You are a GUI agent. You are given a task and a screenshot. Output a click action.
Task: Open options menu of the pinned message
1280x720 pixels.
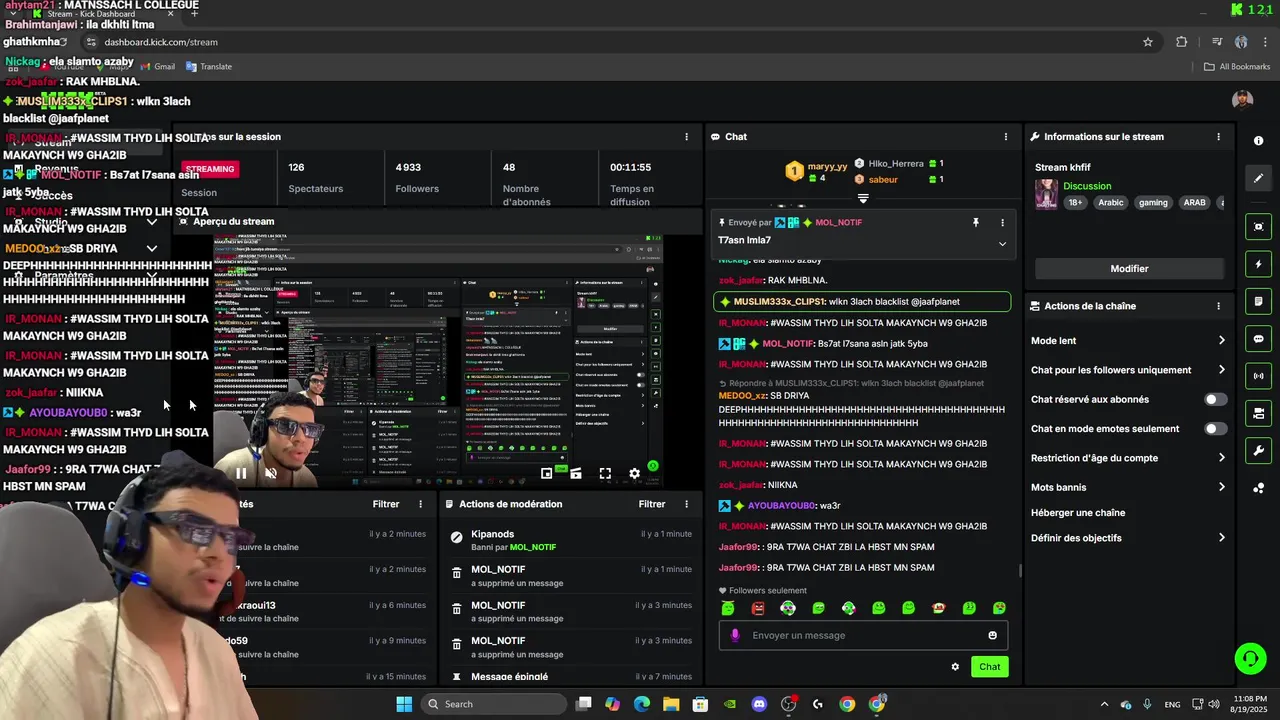tap(1002, 223)
